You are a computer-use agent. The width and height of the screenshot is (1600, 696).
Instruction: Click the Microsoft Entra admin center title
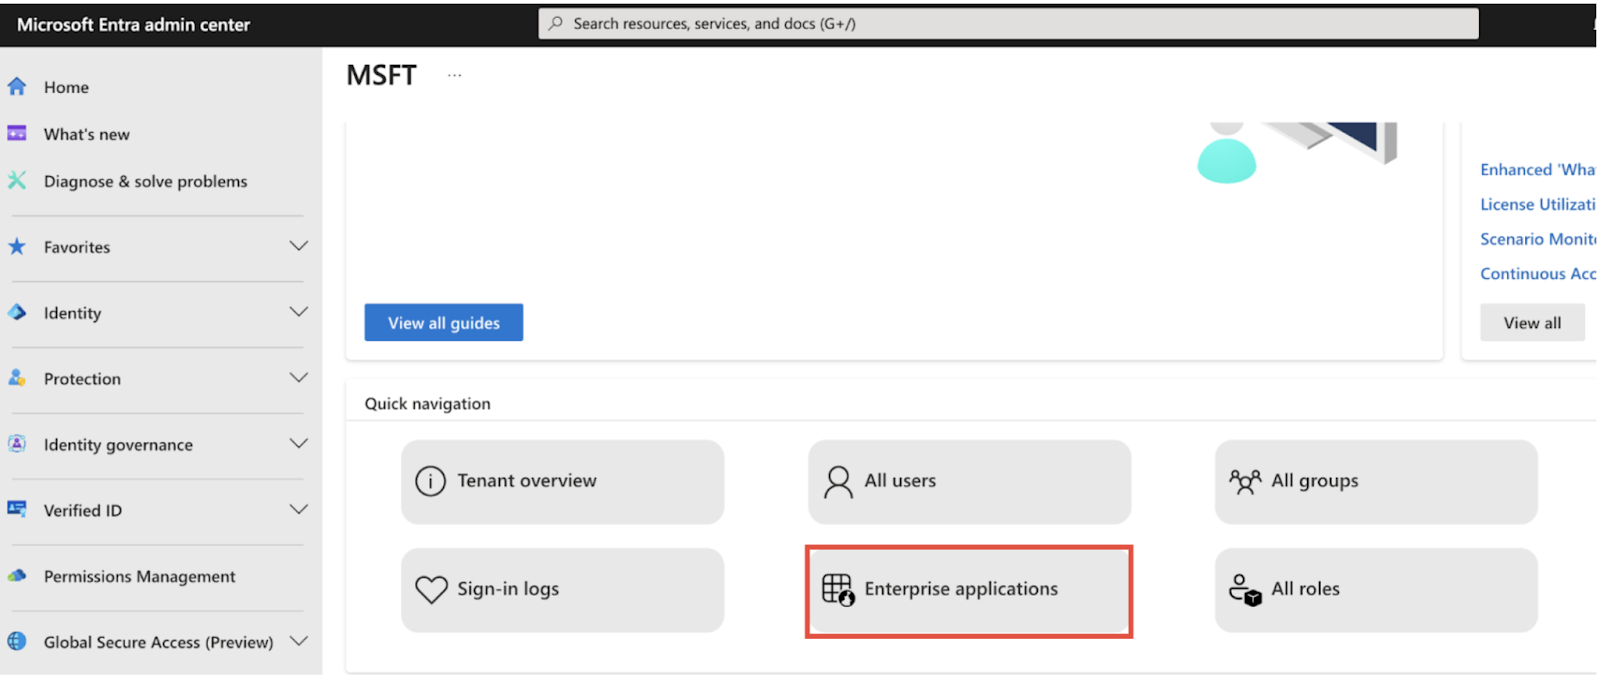point(133,24)
